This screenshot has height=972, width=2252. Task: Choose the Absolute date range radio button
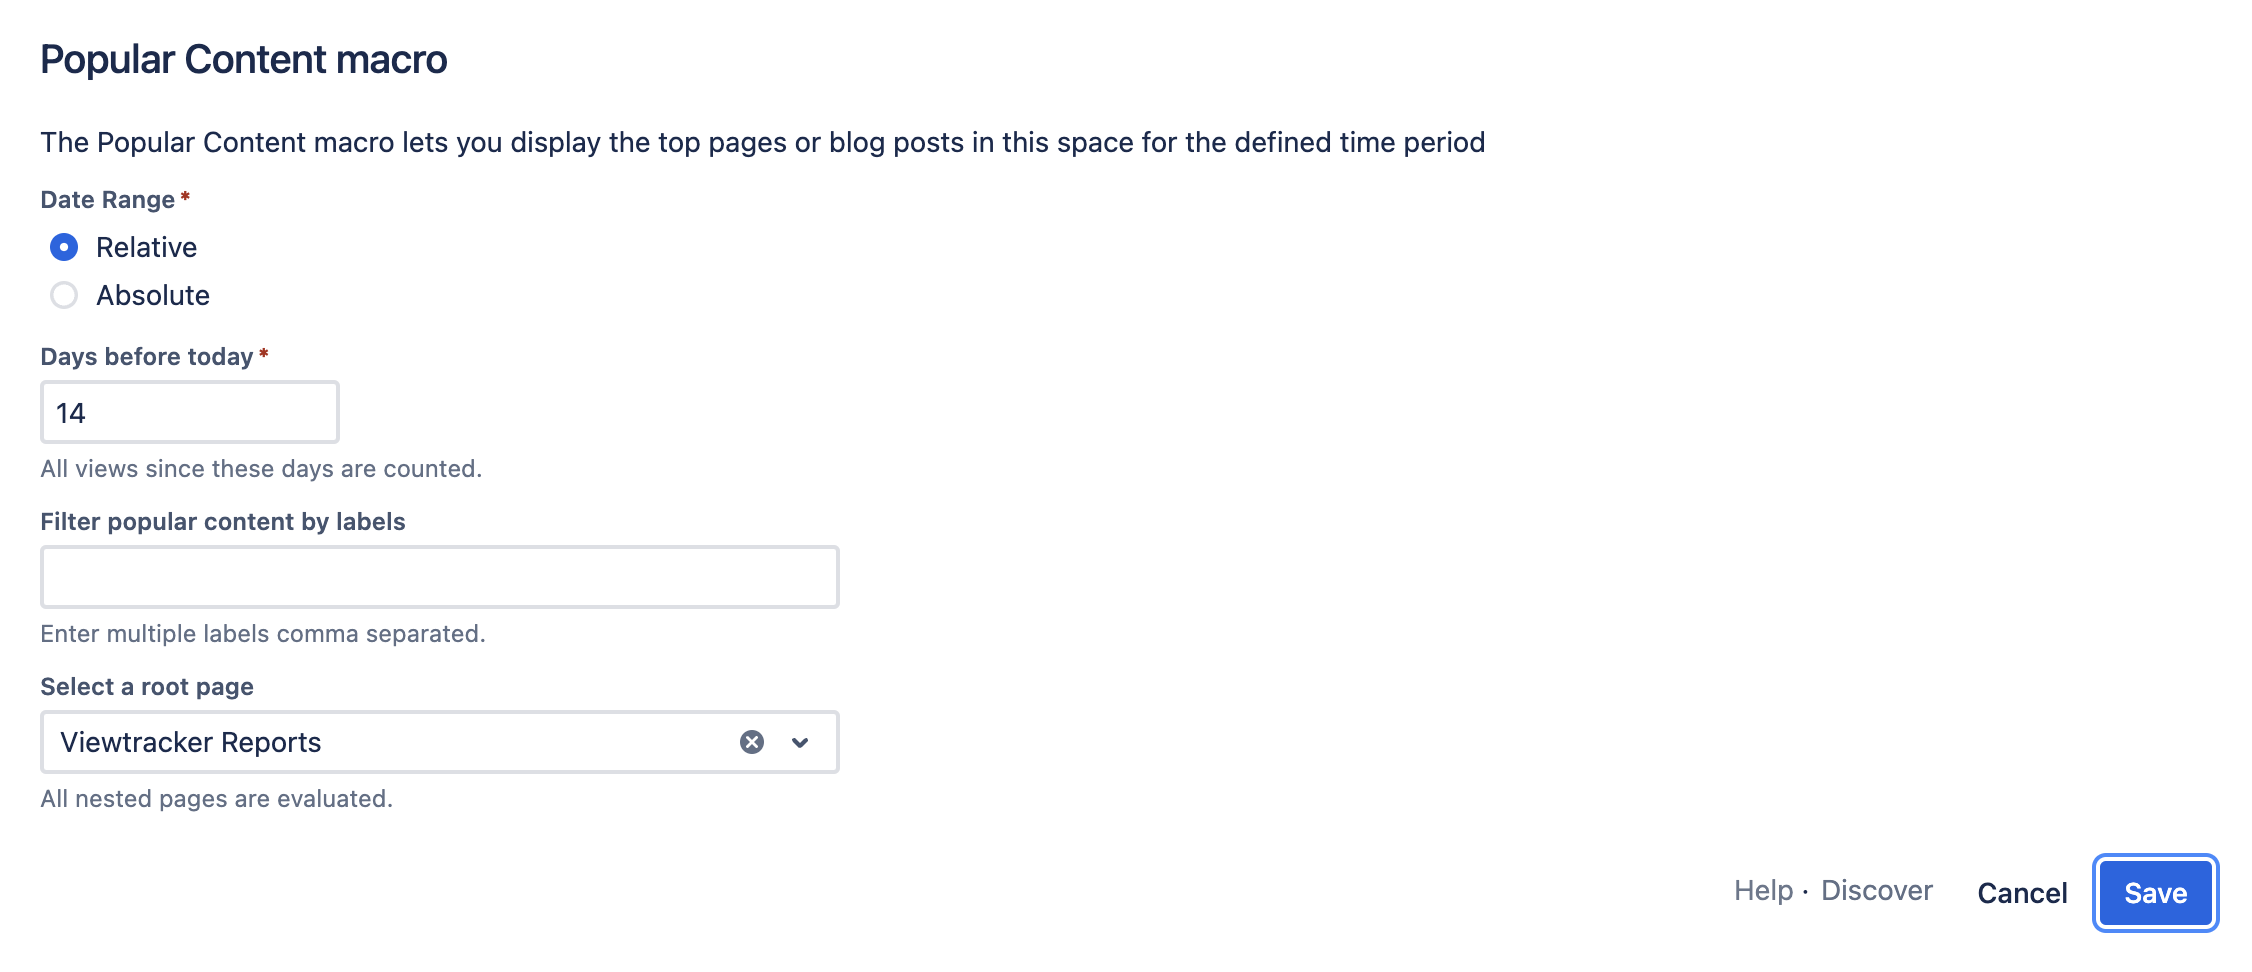pyautogui.click(x=64, y=295)
